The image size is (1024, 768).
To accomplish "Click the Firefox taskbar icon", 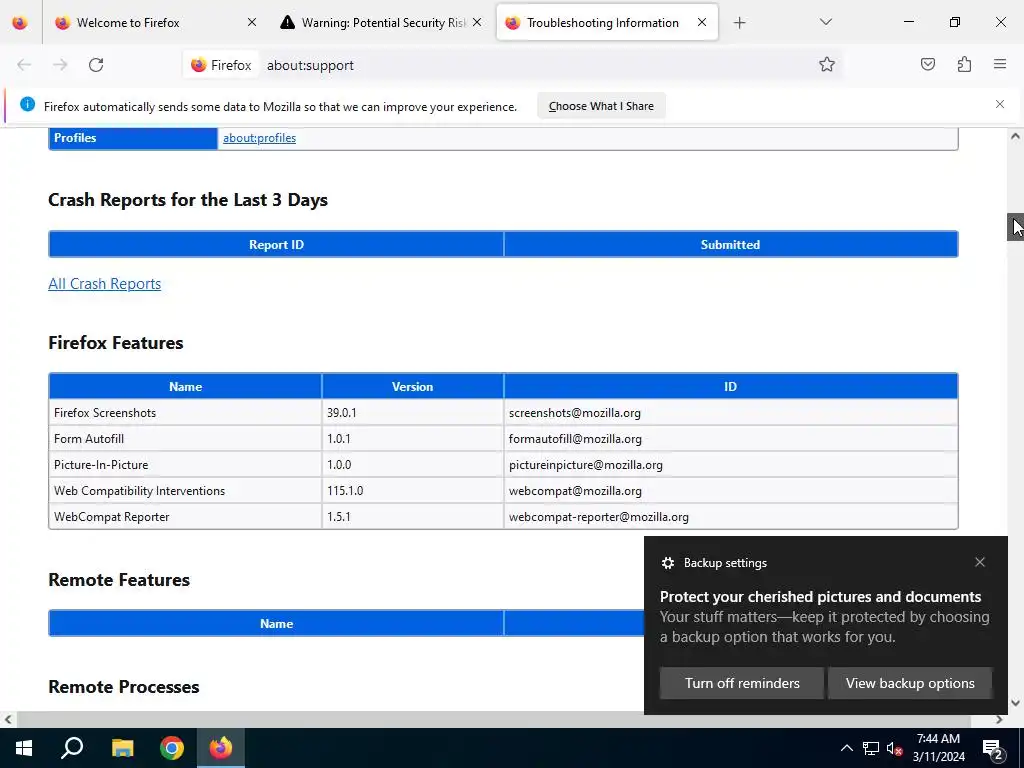I will pyautogui.click(x=221, y=748).
